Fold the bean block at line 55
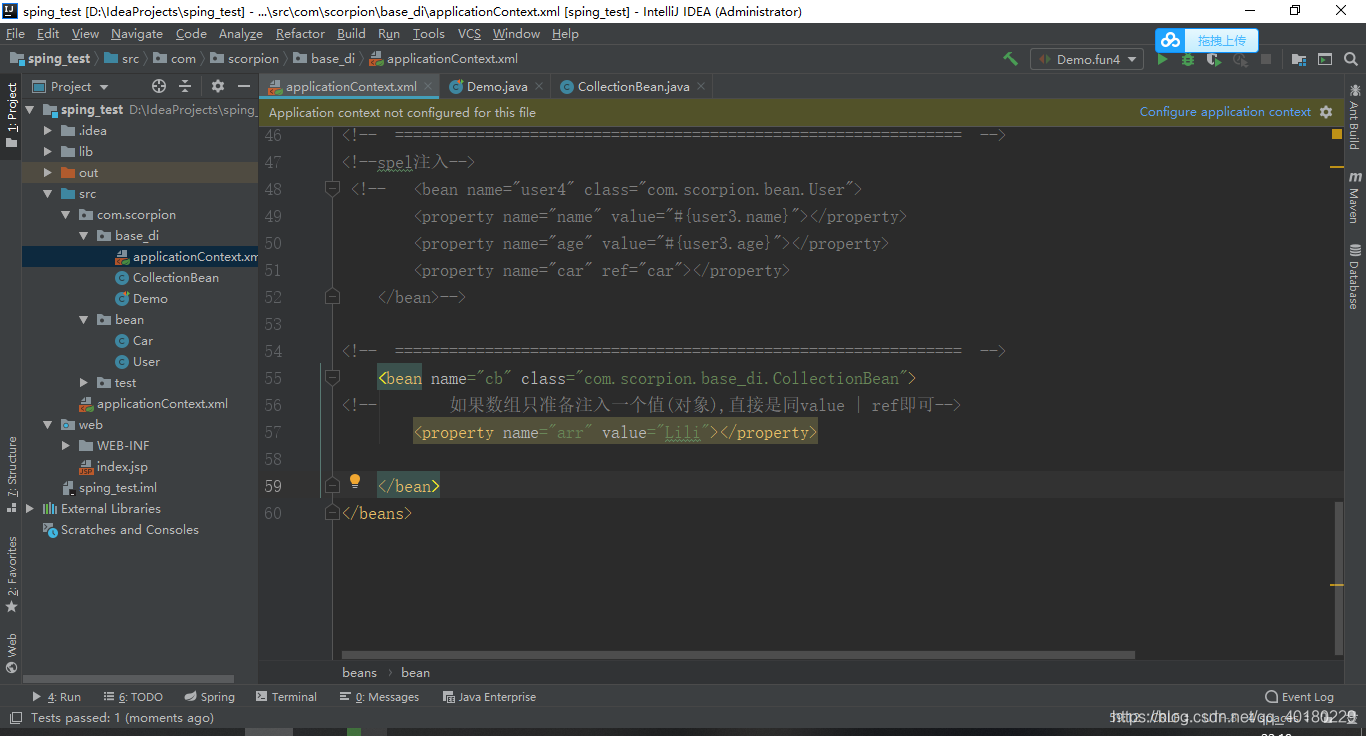 [x=332, y=378]
